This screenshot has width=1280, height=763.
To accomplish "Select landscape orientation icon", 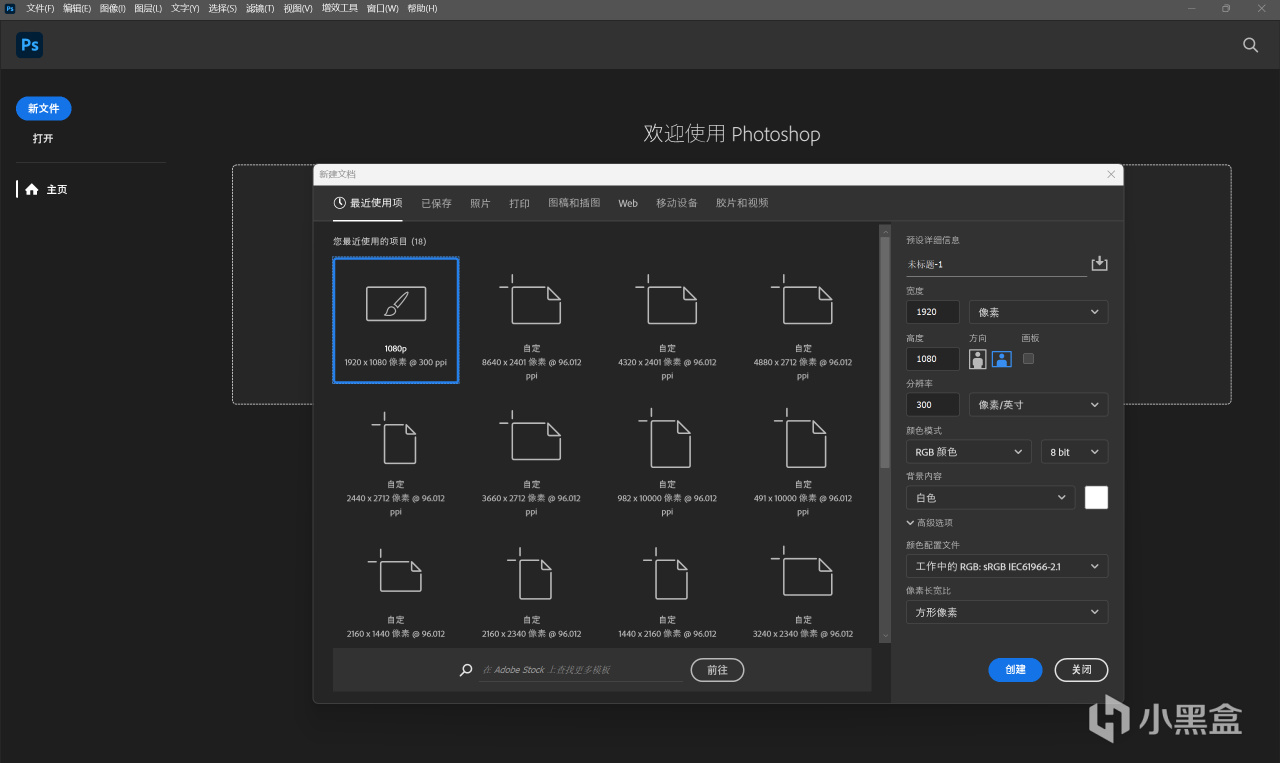I will point(1001,359).
